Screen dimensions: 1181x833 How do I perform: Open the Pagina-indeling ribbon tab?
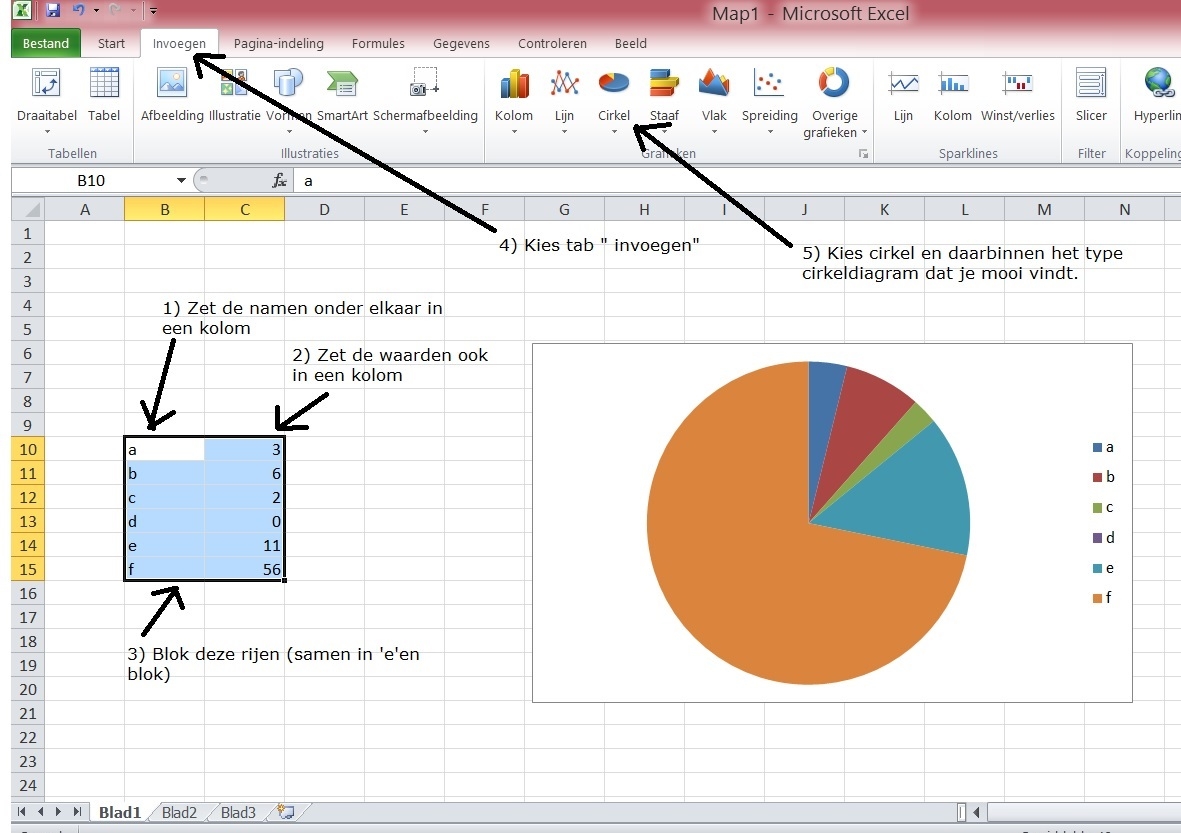click(x=278, y=44)
